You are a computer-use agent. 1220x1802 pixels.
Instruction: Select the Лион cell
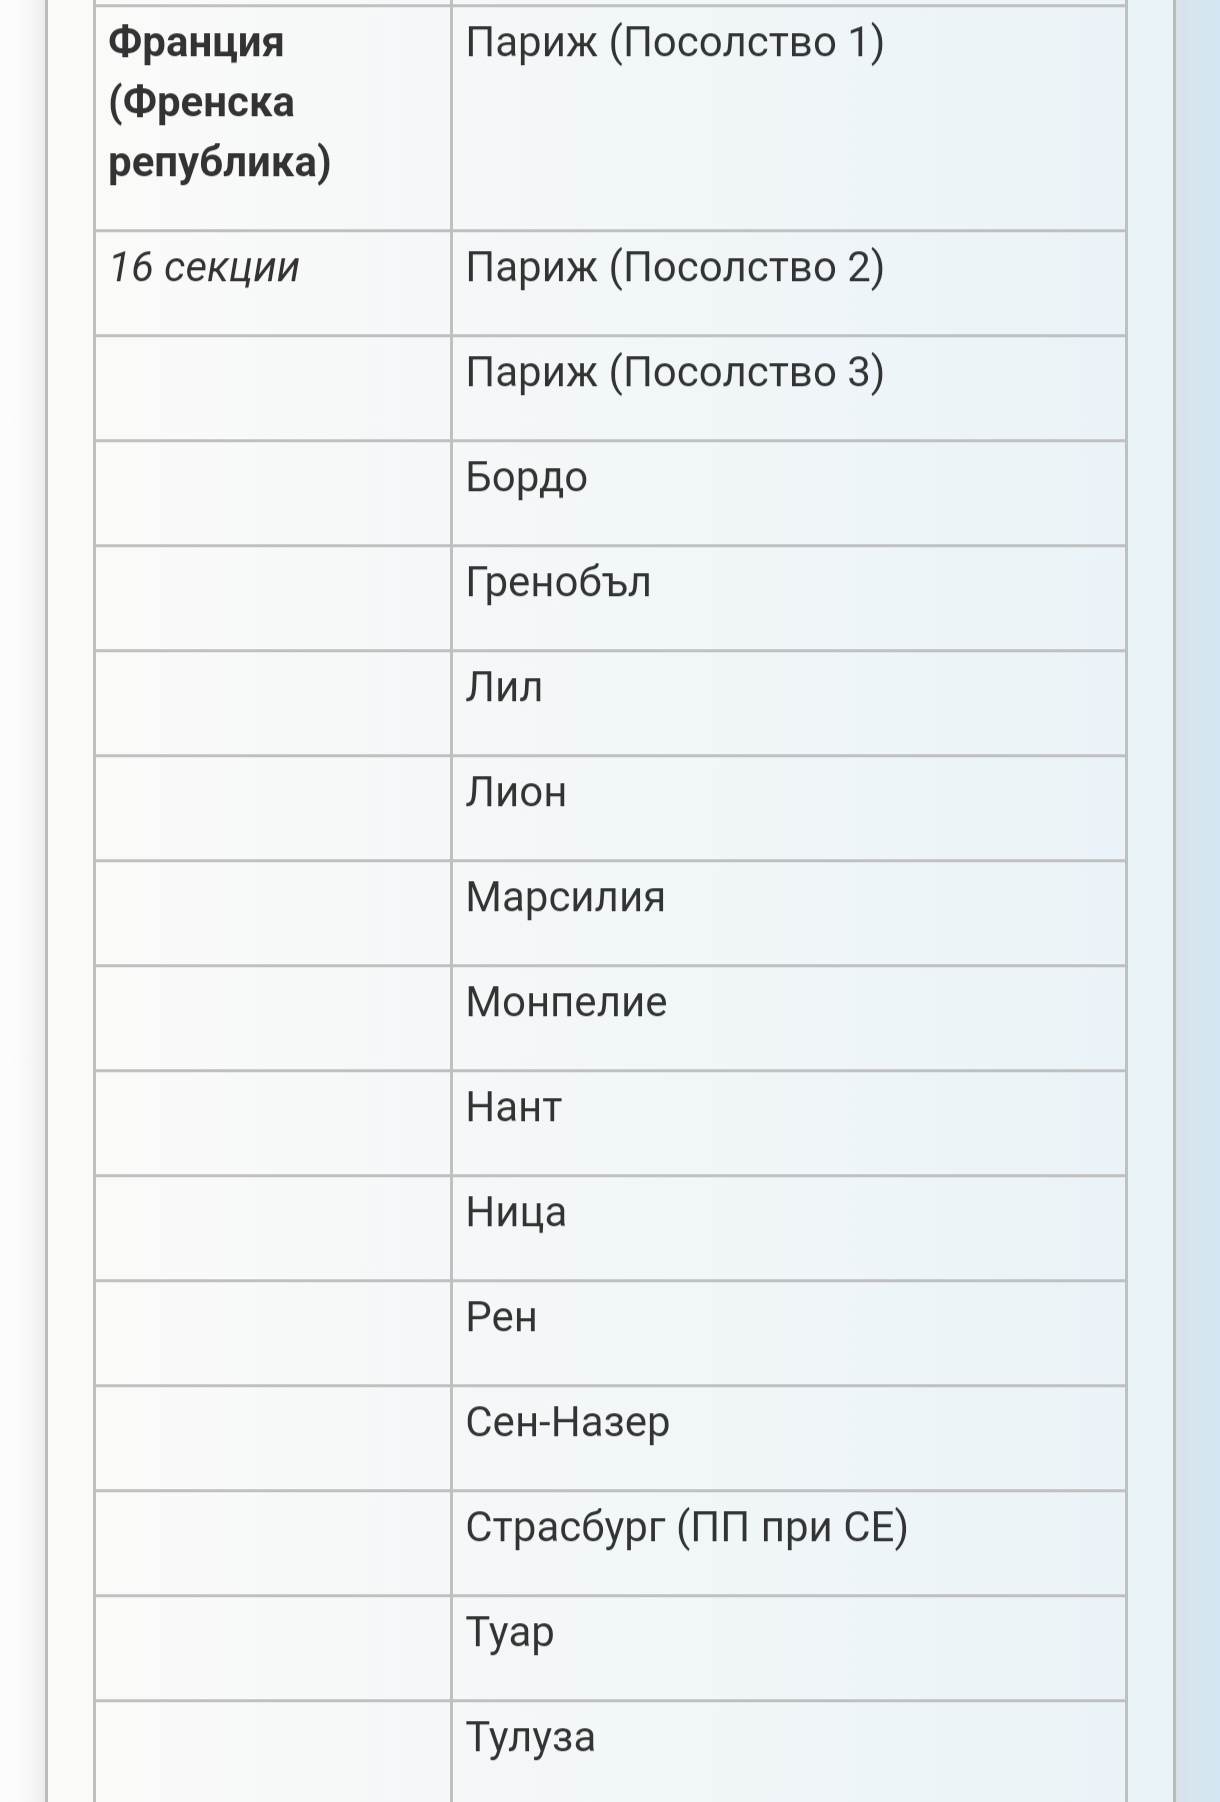[788, 808]
